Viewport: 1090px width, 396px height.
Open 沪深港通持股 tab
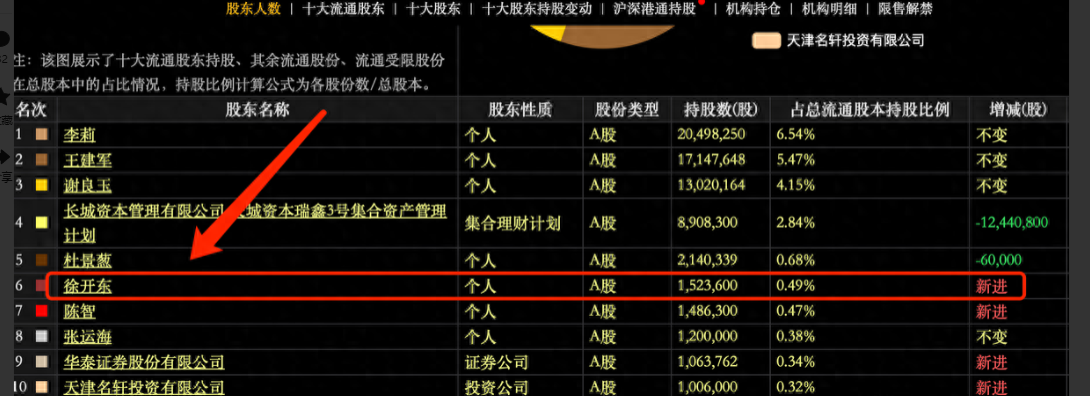pos(654,9)
